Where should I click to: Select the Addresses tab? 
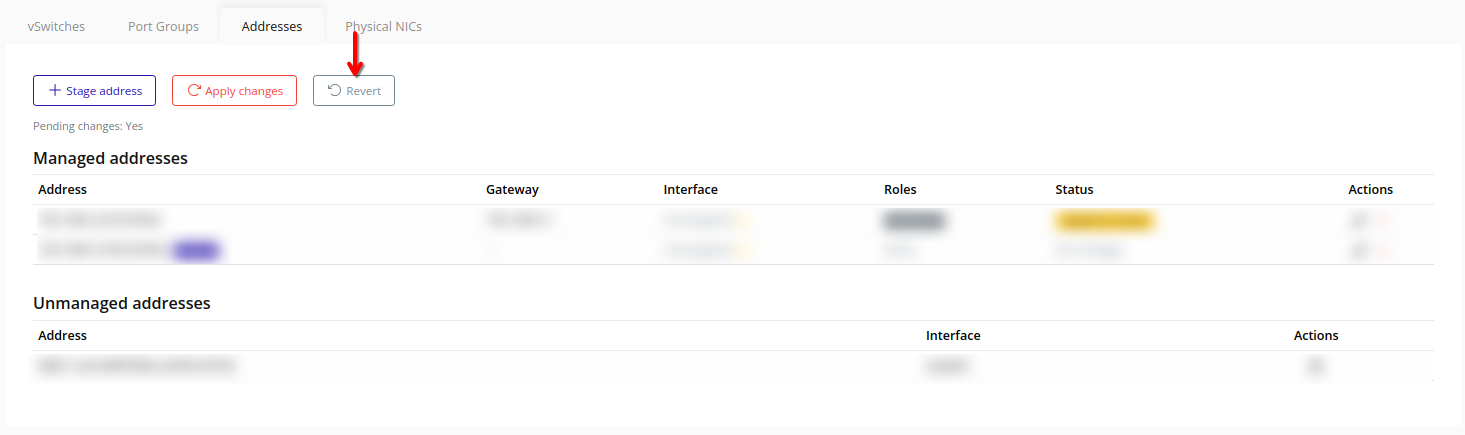(271, 26)
